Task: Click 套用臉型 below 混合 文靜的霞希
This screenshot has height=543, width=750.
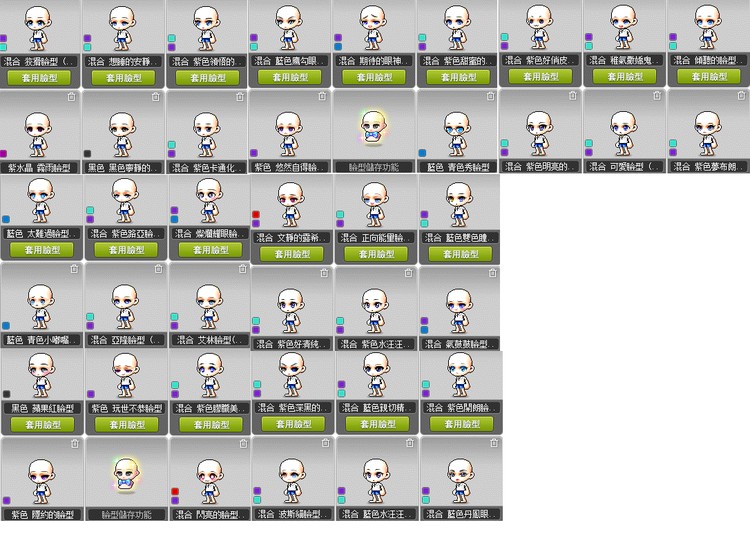Action: (x=292, y=254)
